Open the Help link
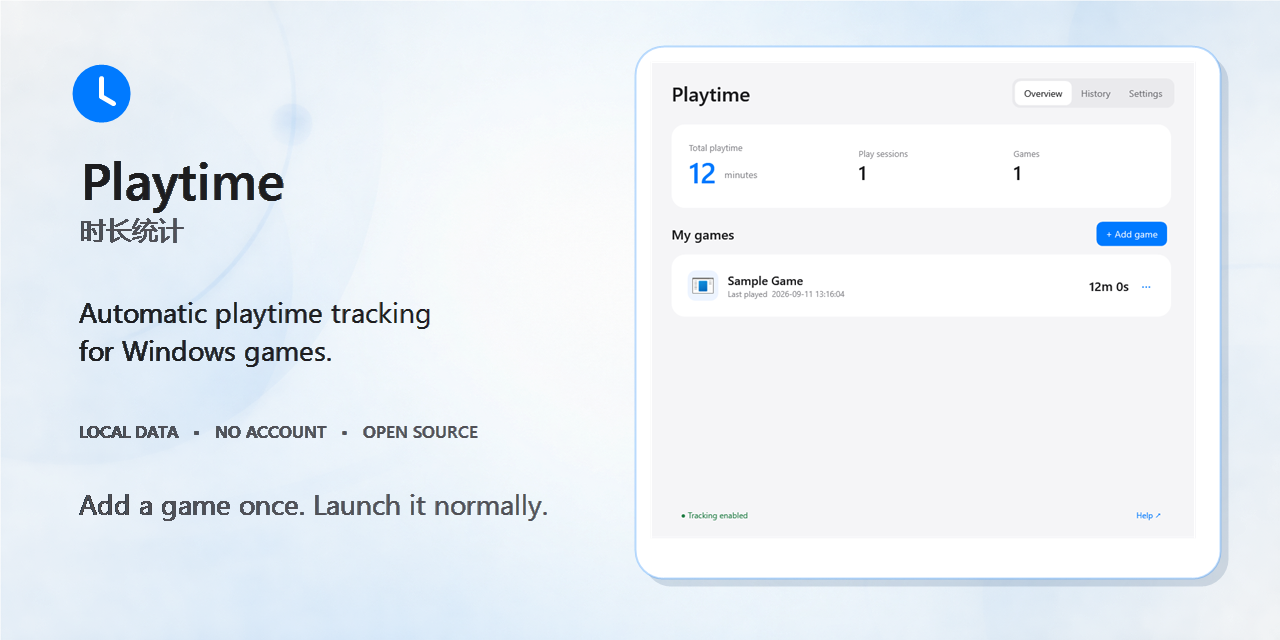The height and width of the screenshot is (640, 1280). [1148, 516]
